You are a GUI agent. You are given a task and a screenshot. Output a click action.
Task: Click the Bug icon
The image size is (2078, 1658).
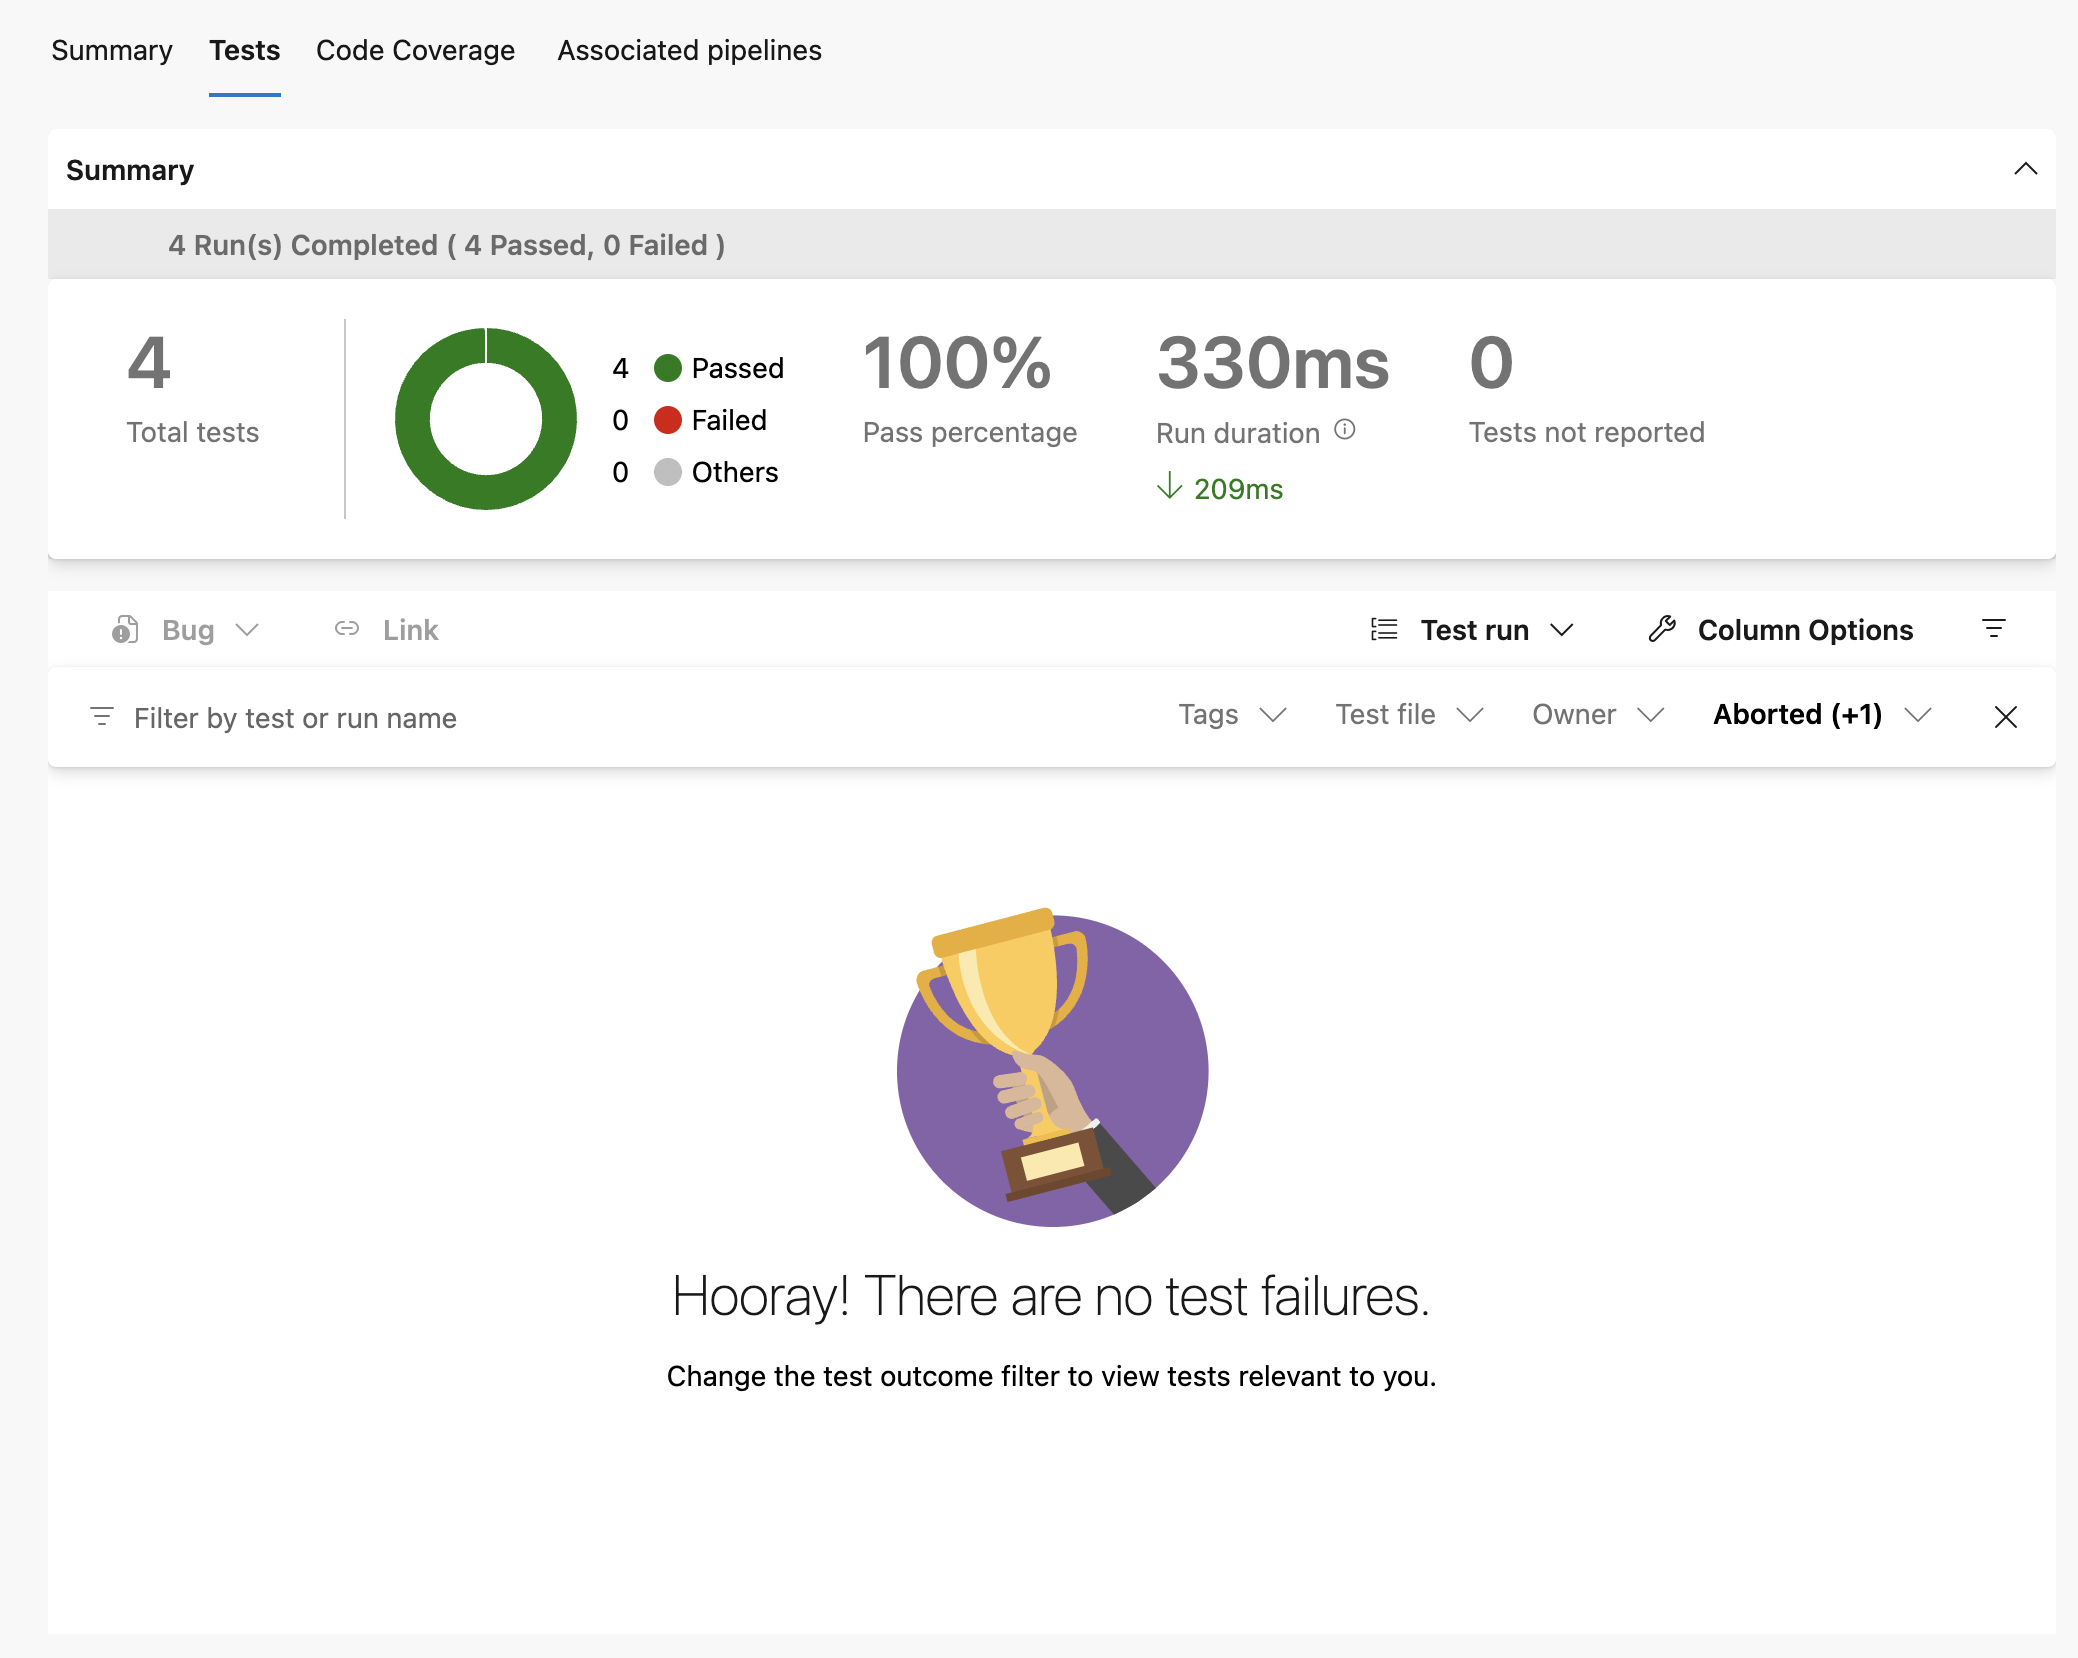[x=125, y=629]
